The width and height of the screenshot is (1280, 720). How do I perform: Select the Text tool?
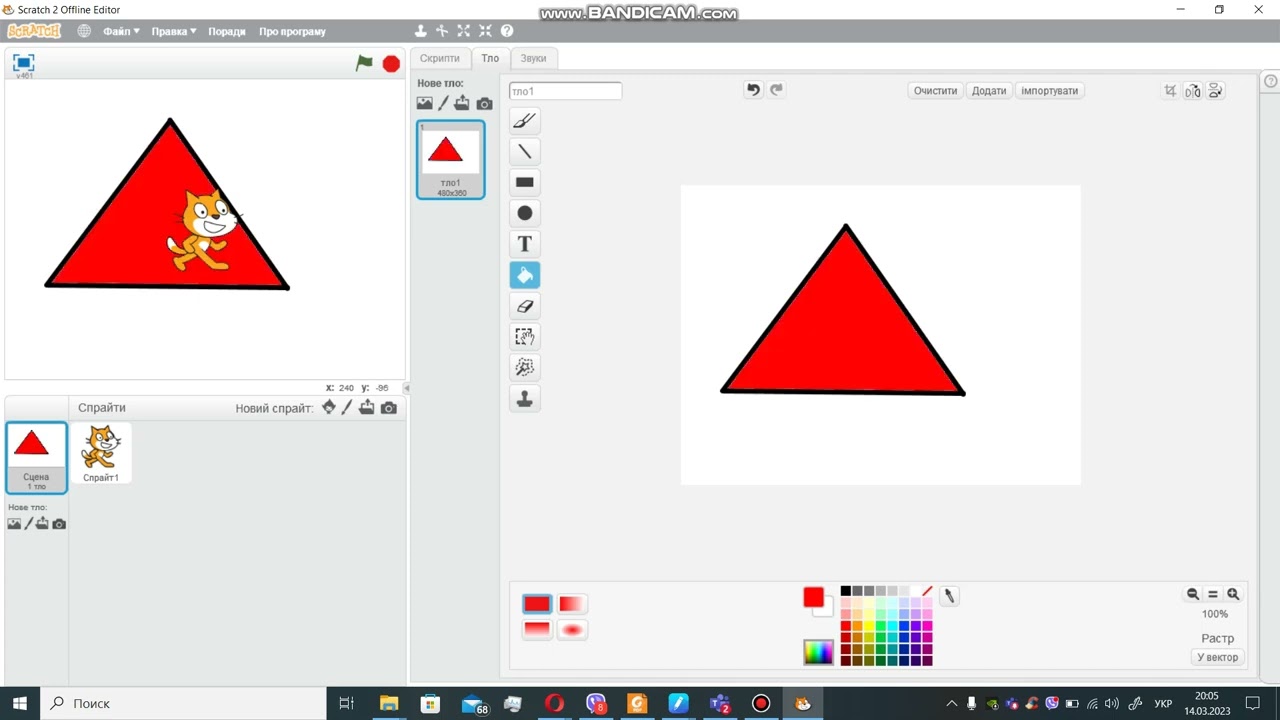click(524, 244)
